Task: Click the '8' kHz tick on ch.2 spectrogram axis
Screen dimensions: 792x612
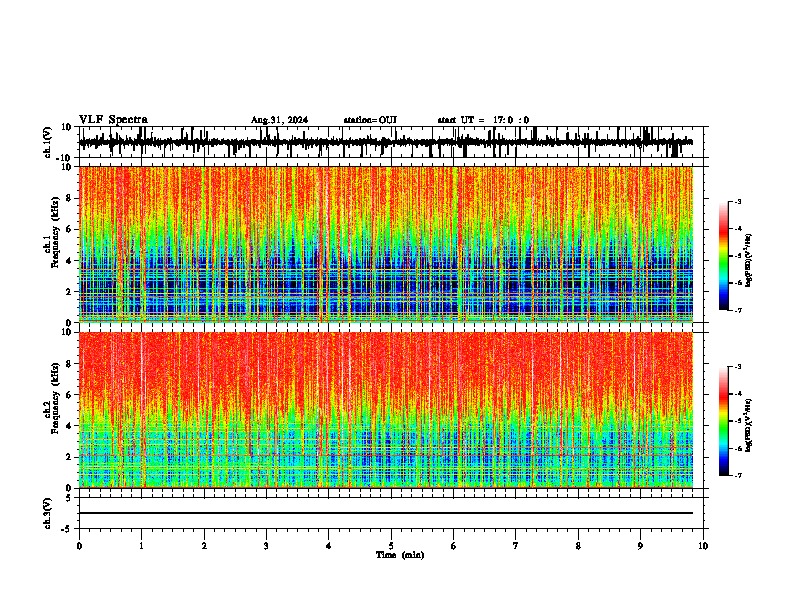Action: [69, 364]
